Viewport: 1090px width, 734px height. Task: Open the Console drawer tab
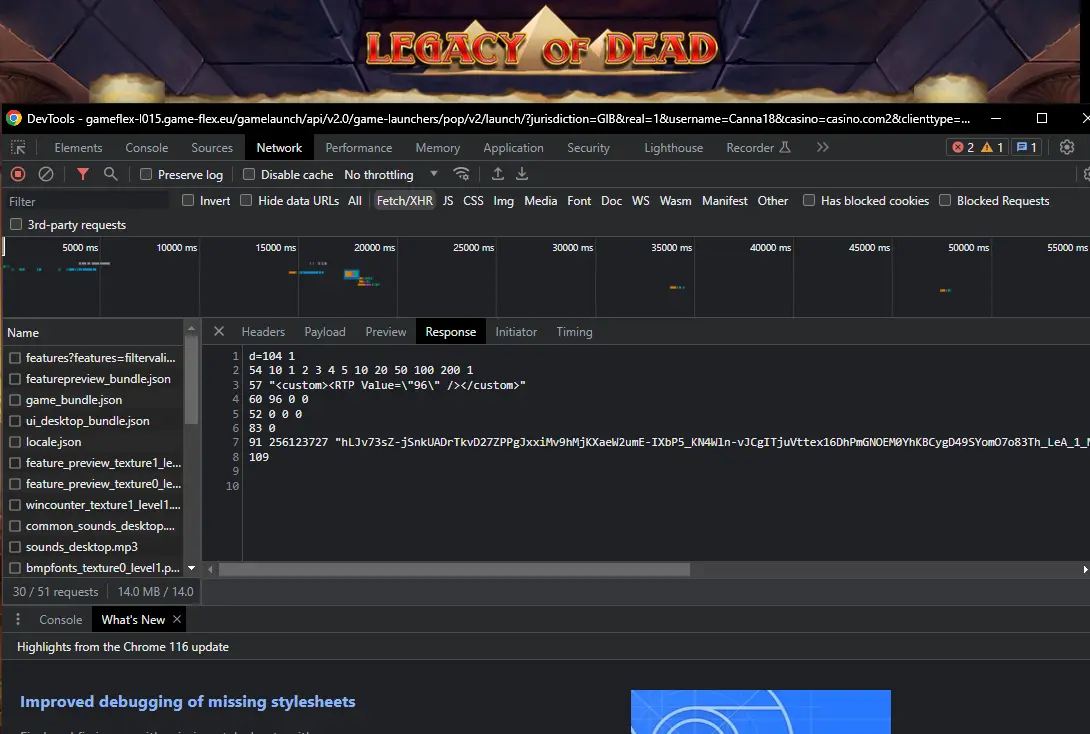tap(60, 619)
